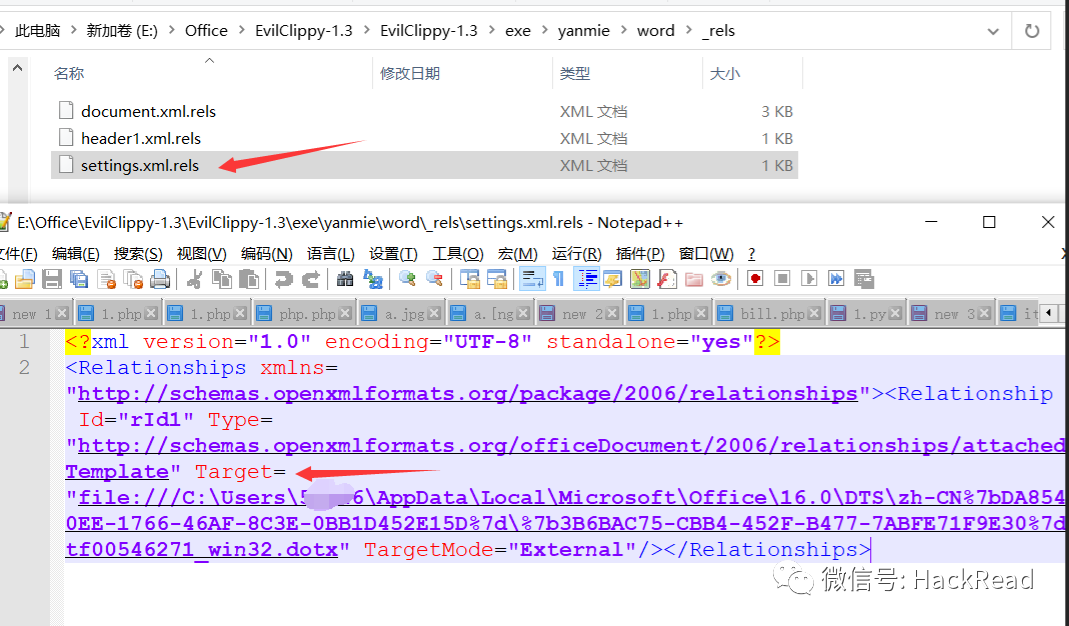Image resolution: width=1069 pixels, height=626 pixels.
Task: Click the tab bar scroll-left arrow
Action: coord(1049,313)
